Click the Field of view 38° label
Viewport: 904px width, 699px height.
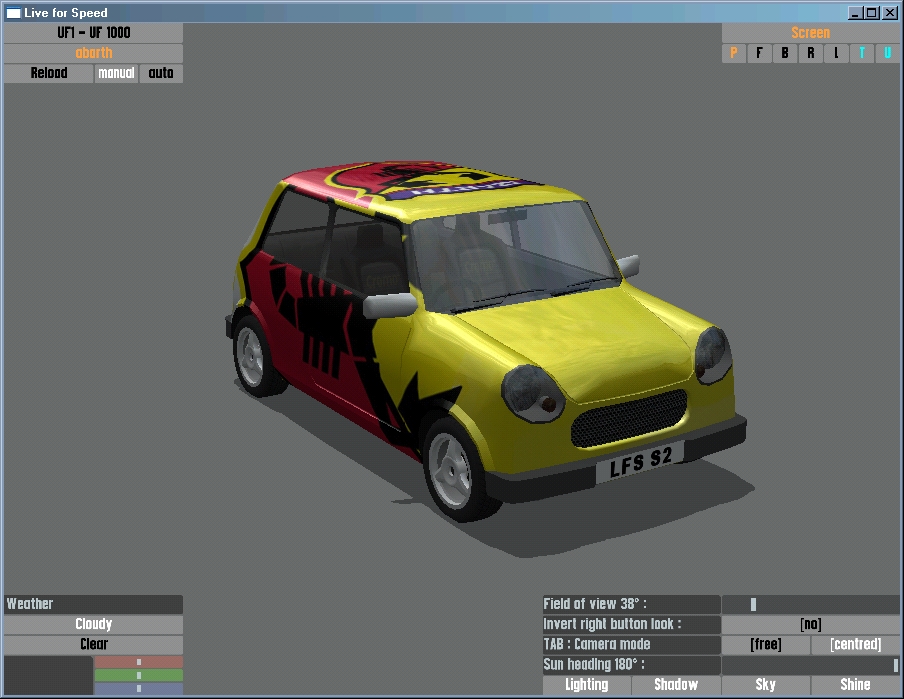pos(631,604)
